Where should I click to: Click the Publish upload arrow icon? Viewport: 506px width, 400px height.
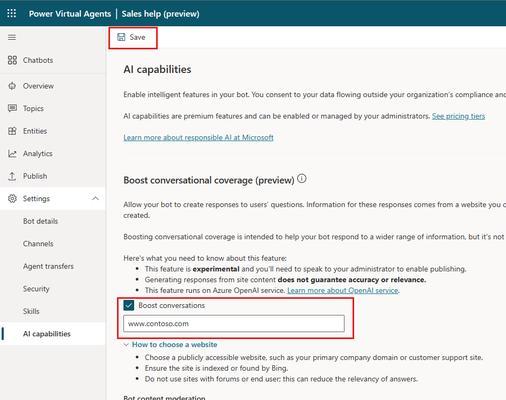point(12,176)
